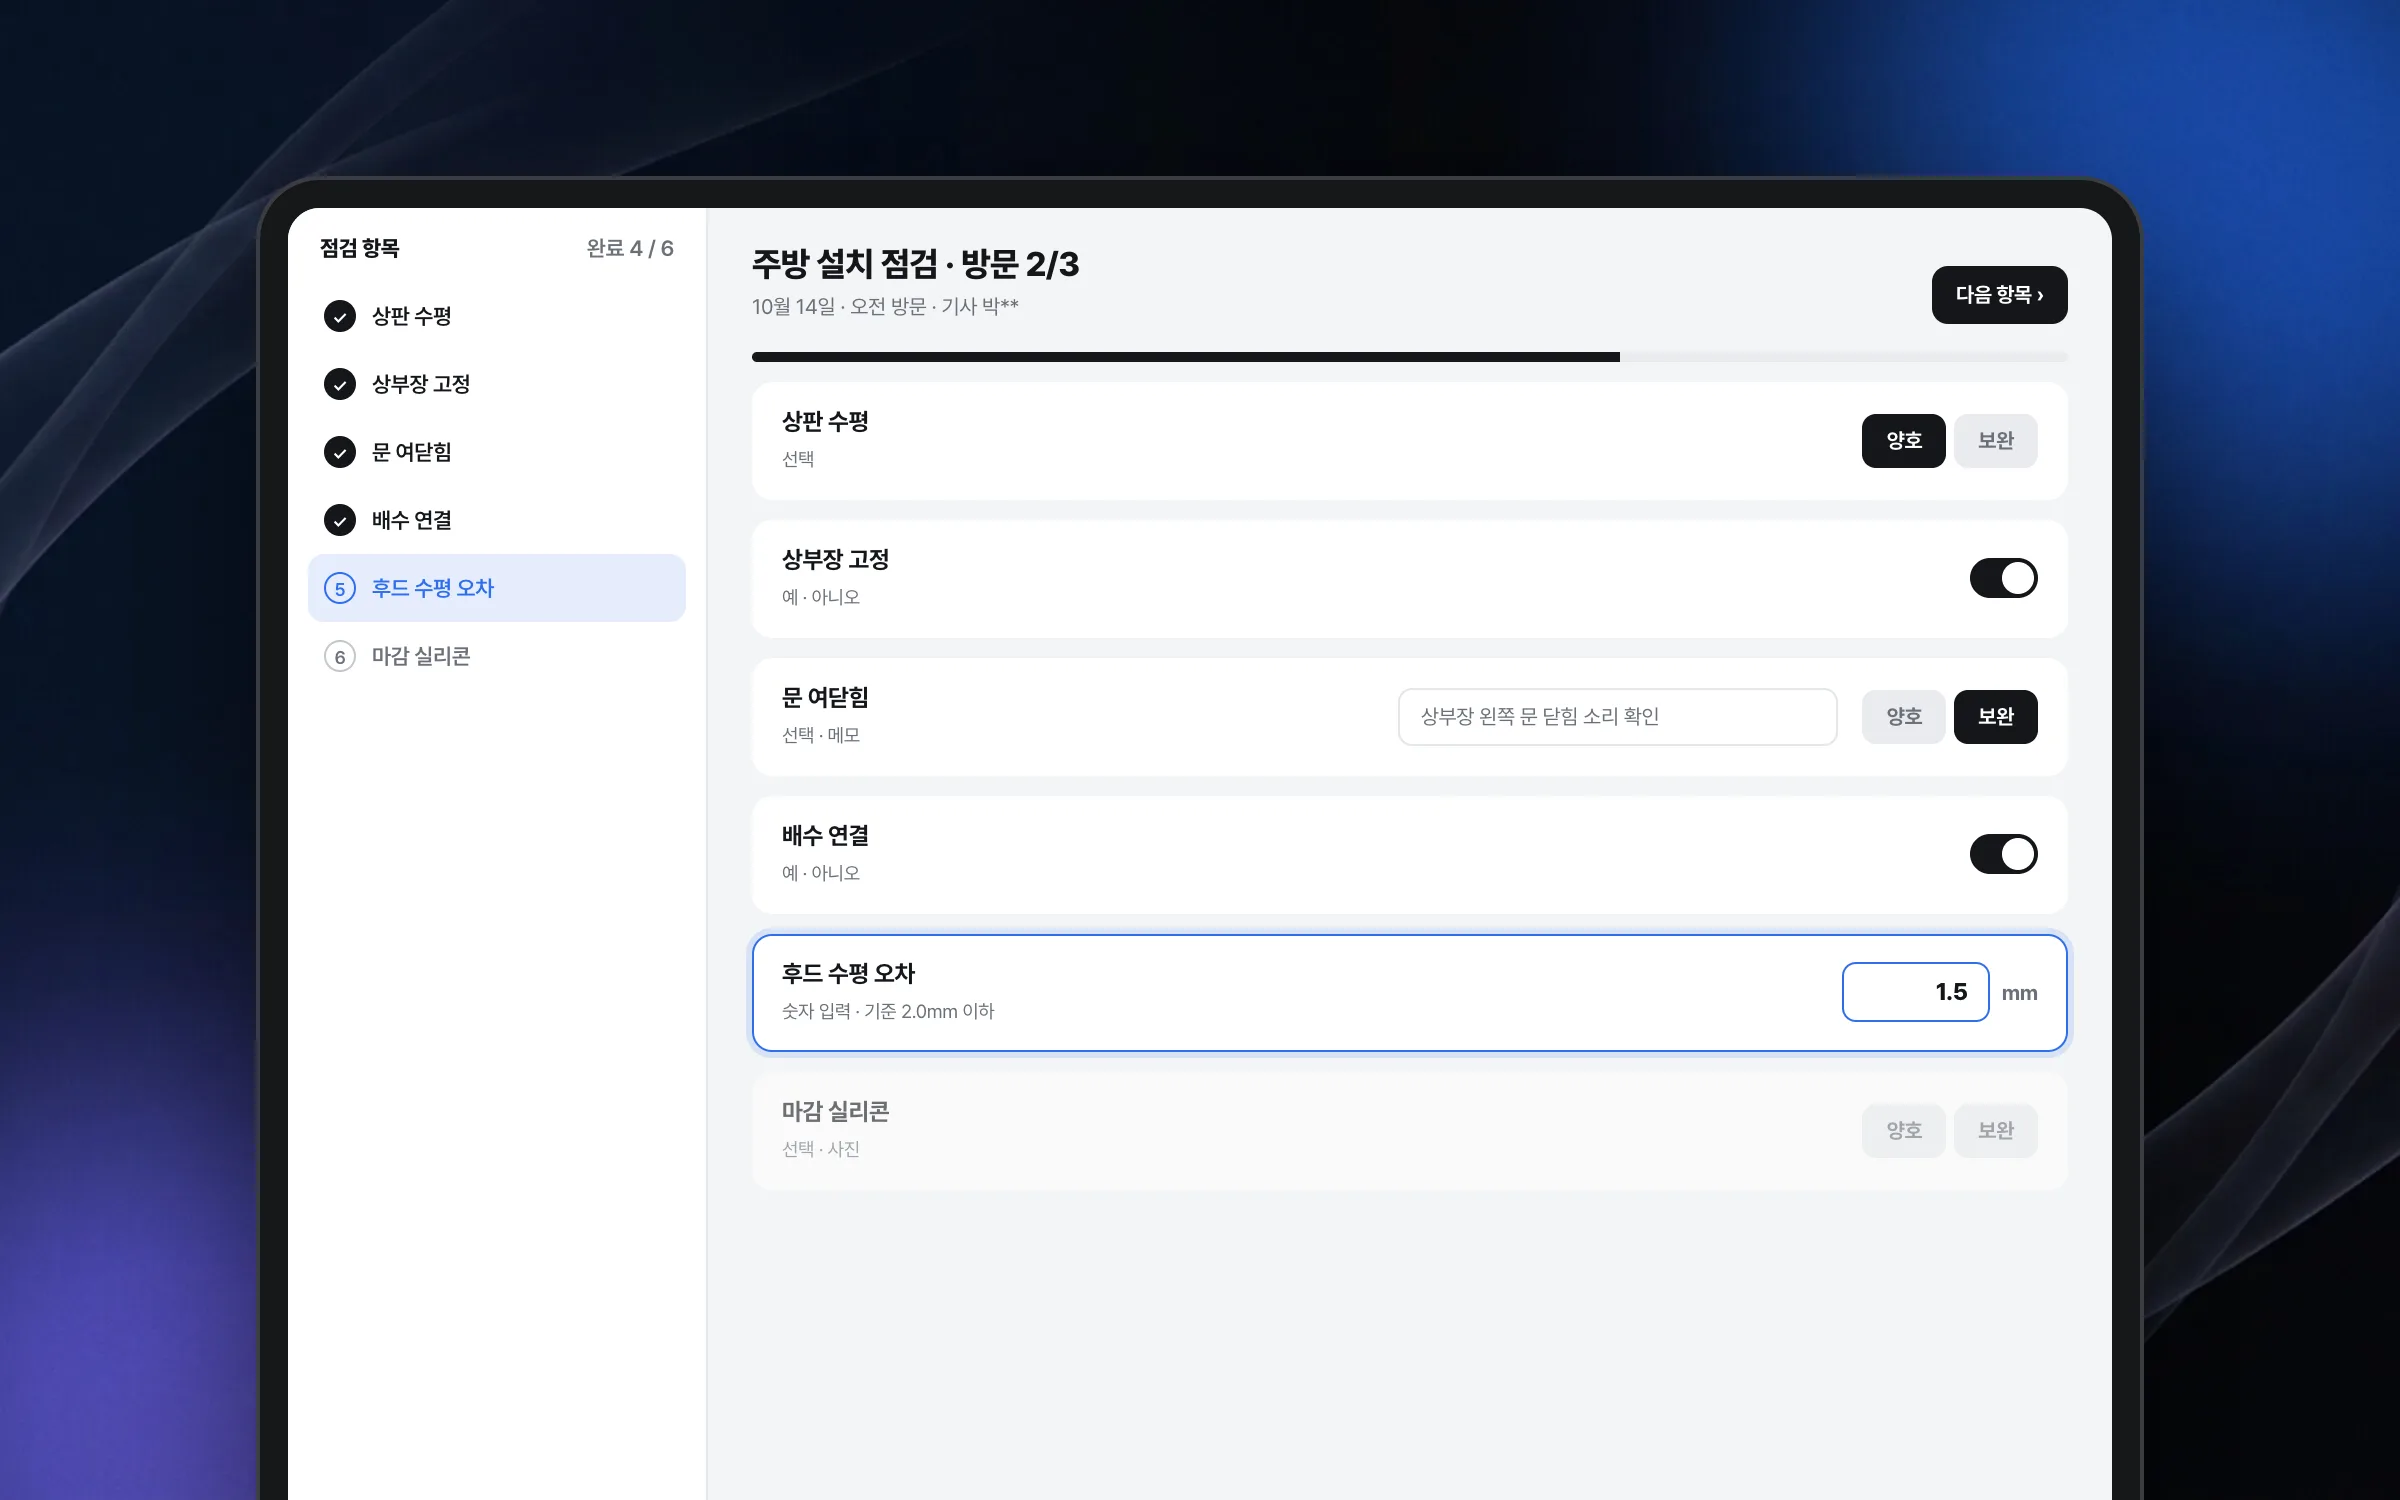This screenshot has height=1500, width=2400.
Task: Click the step 5 circle icon
Action: point(340,588)
